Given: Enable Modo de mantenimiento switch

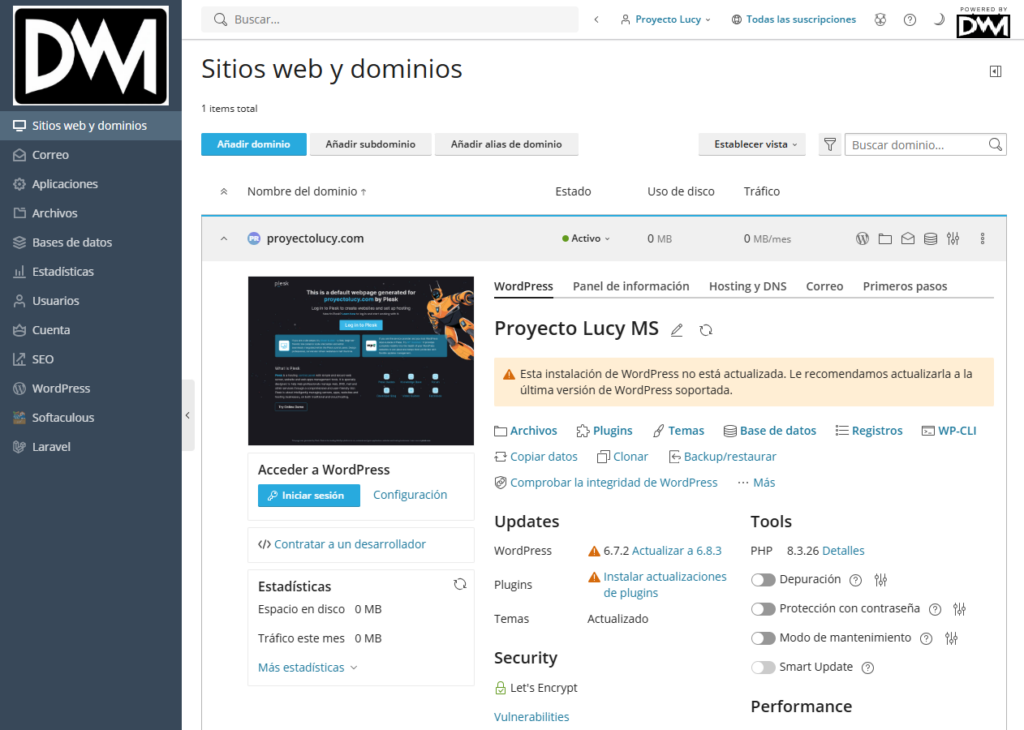Looking at the screenshot, I should click(763, 638).
